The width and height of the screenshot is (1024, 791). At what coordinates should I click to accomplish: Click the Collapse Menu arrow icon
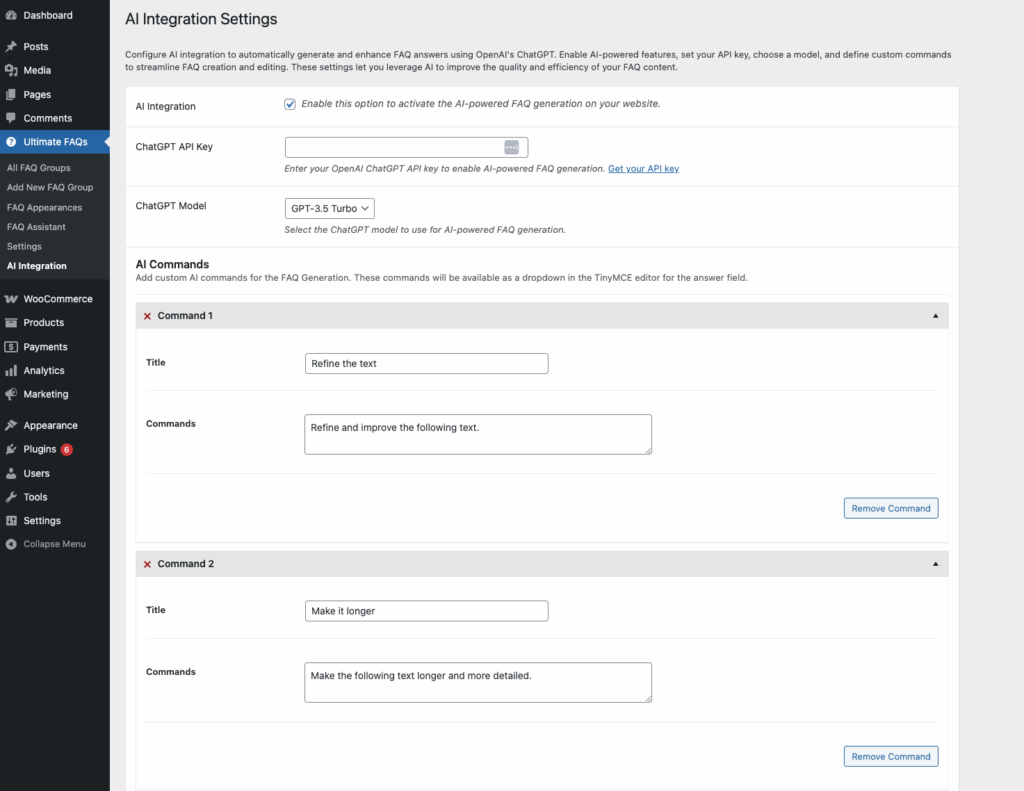pos(11,544)
